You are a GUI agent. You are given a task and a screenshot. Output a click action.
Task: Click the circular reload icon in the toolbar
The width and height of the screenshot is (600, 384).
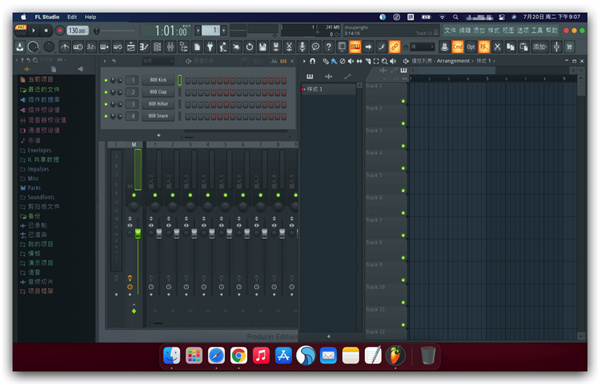249,47
